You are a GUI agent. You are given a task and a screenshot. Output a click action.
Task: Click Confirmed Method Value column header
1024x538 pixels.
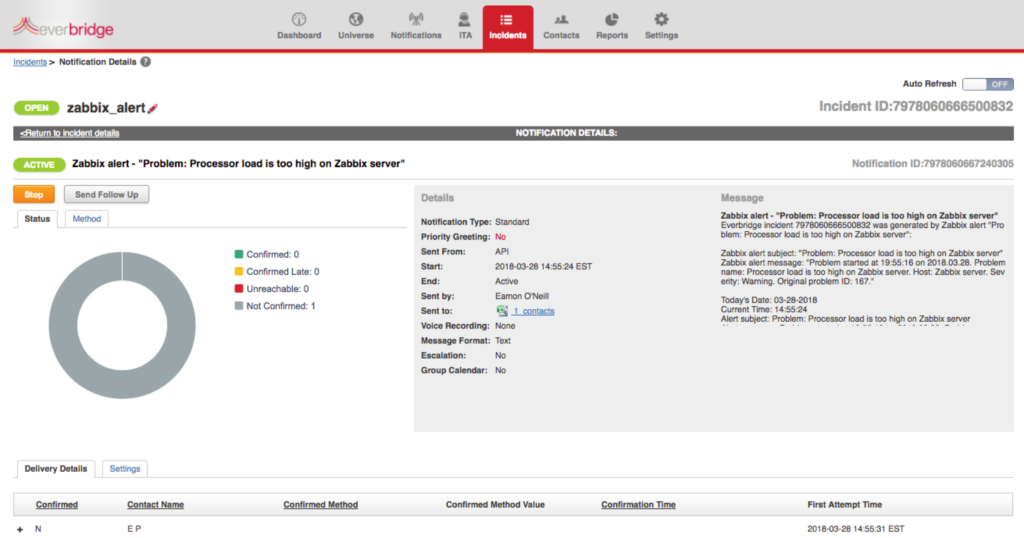495,505
